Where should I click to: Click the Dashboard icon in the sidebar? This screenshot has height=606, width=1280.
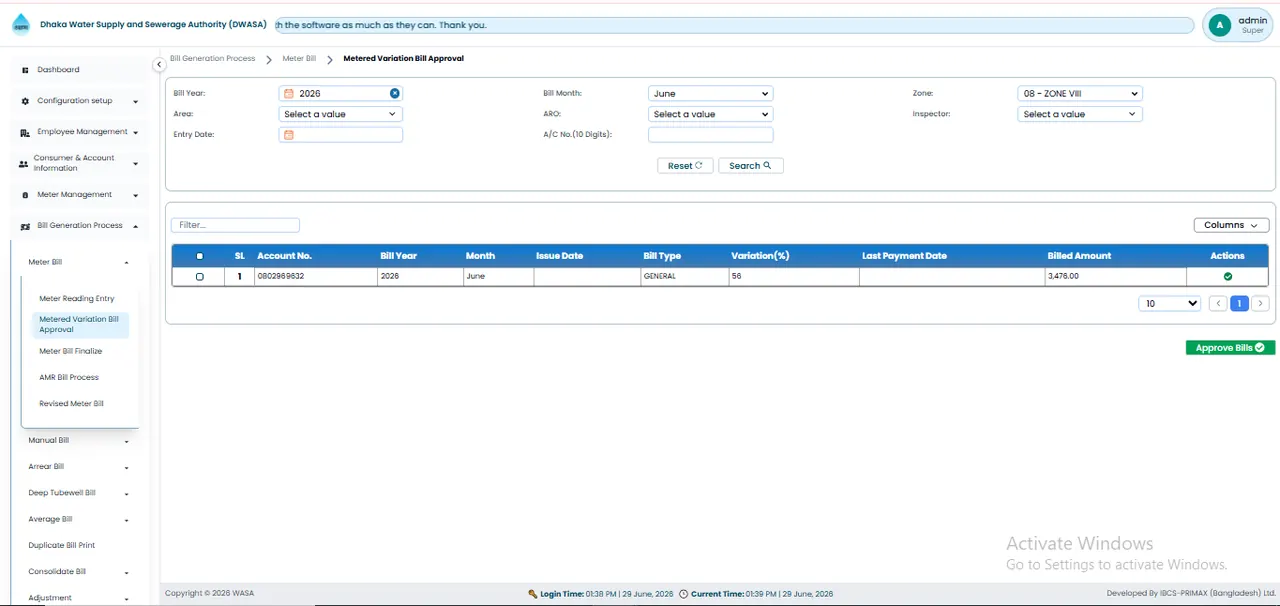click(25, 70)
